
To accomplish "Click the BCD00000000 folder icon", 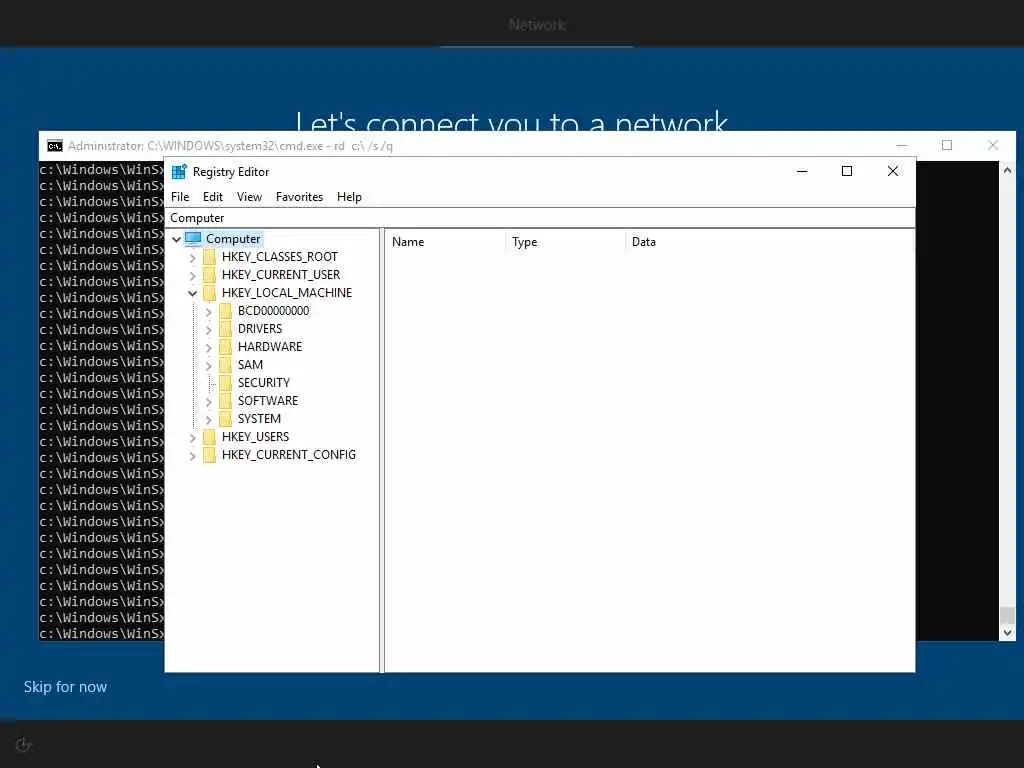I will click(x=226, y=311).
